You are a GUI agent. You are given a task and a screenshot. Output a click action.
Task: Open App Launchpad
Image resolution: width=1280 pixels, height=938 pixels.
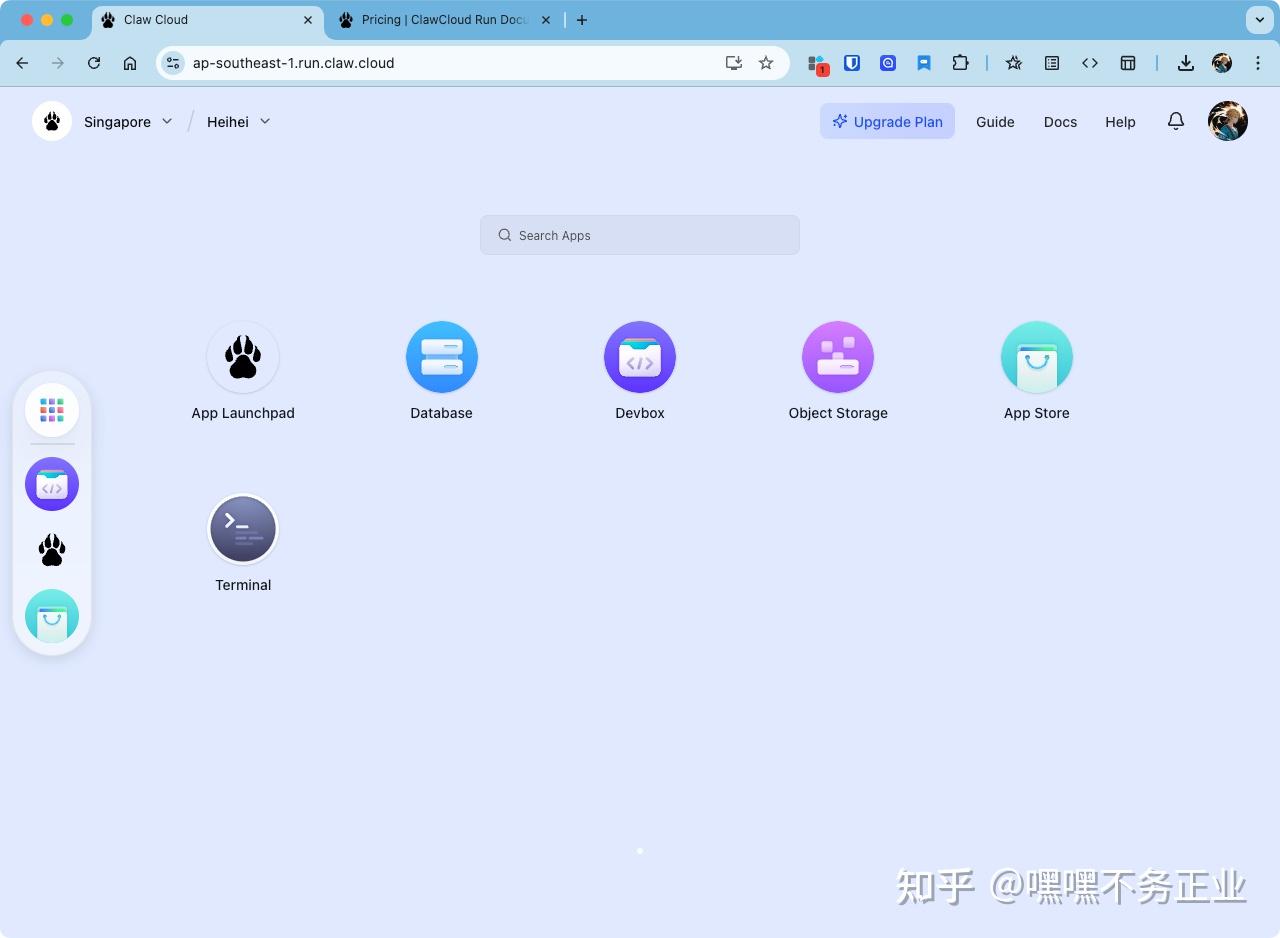243,356
